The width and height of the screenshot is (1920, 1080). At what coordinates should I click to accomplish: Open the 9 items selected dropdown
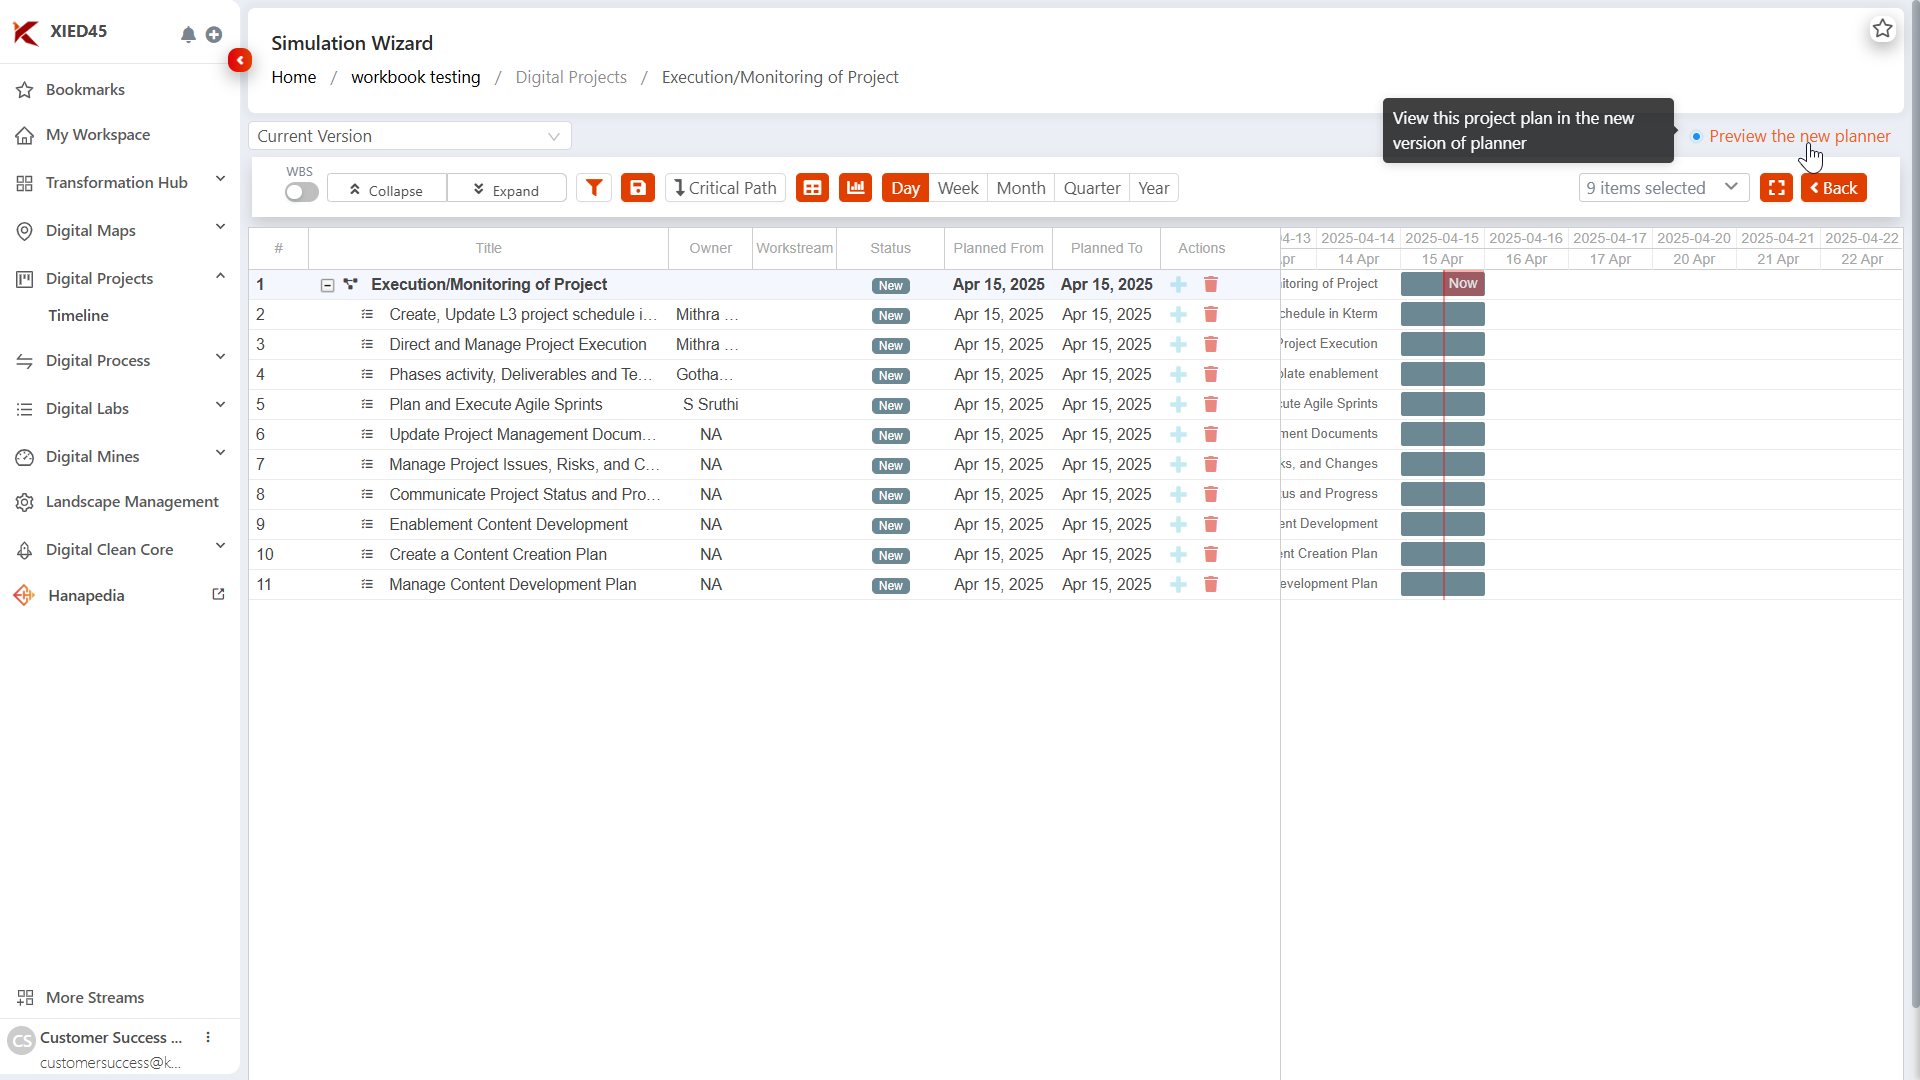click(1663, 188)
